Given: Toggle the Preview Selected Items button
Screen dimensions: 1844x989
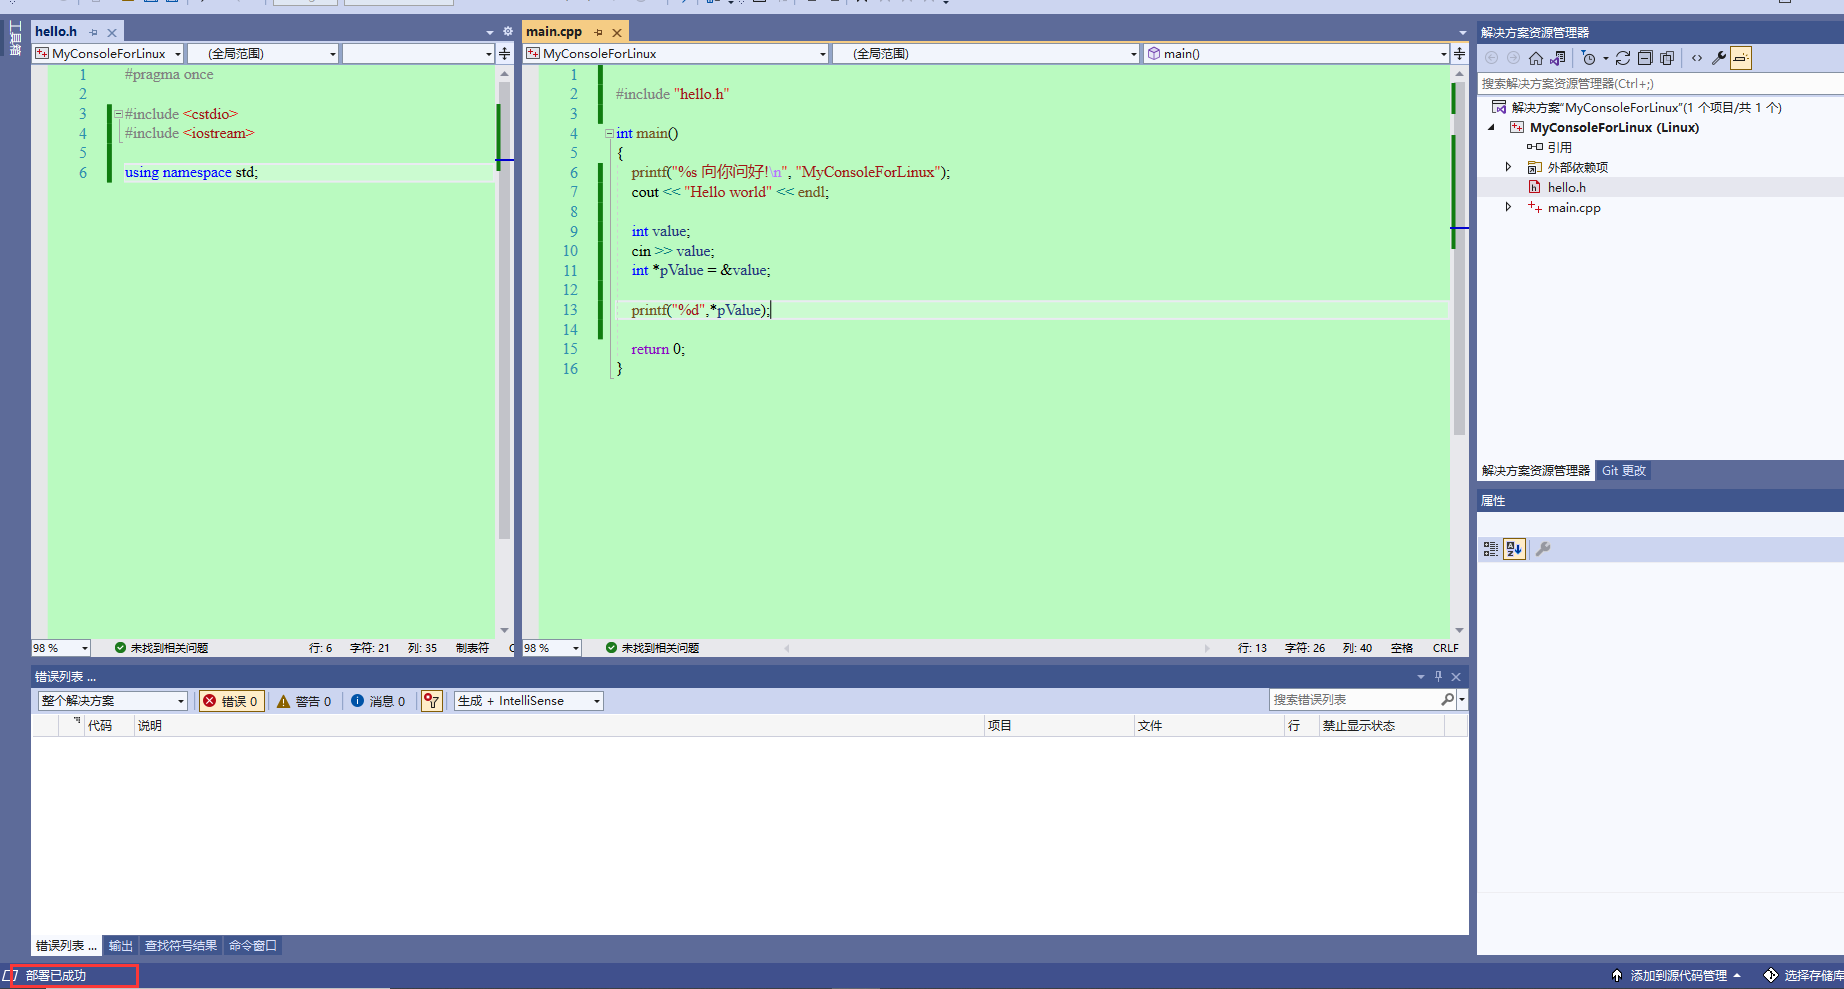Looking at the screenshot, I should [1741, 58].
